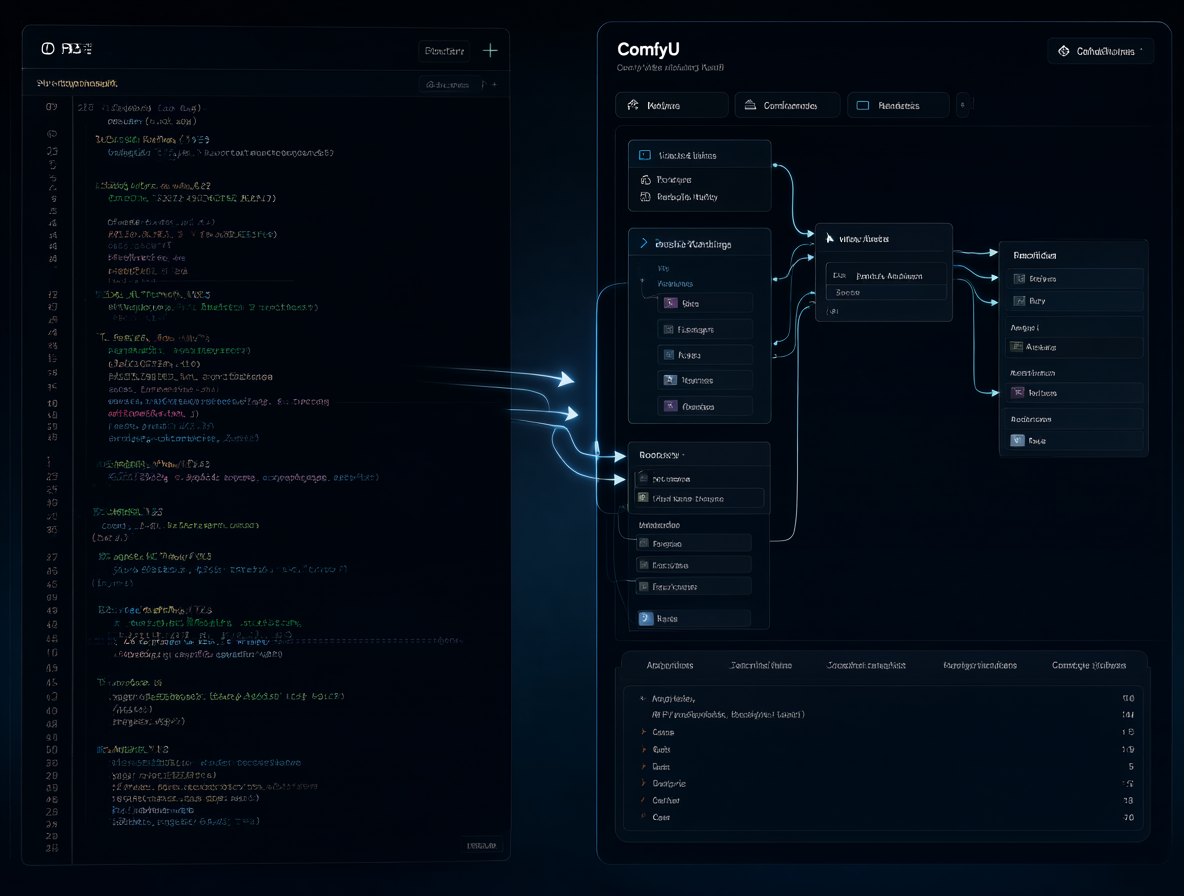The height and width of the screenshot is (896, 1184).
Task: Click the blue square icon item in the second left node
Action: (x=705, y=355)
